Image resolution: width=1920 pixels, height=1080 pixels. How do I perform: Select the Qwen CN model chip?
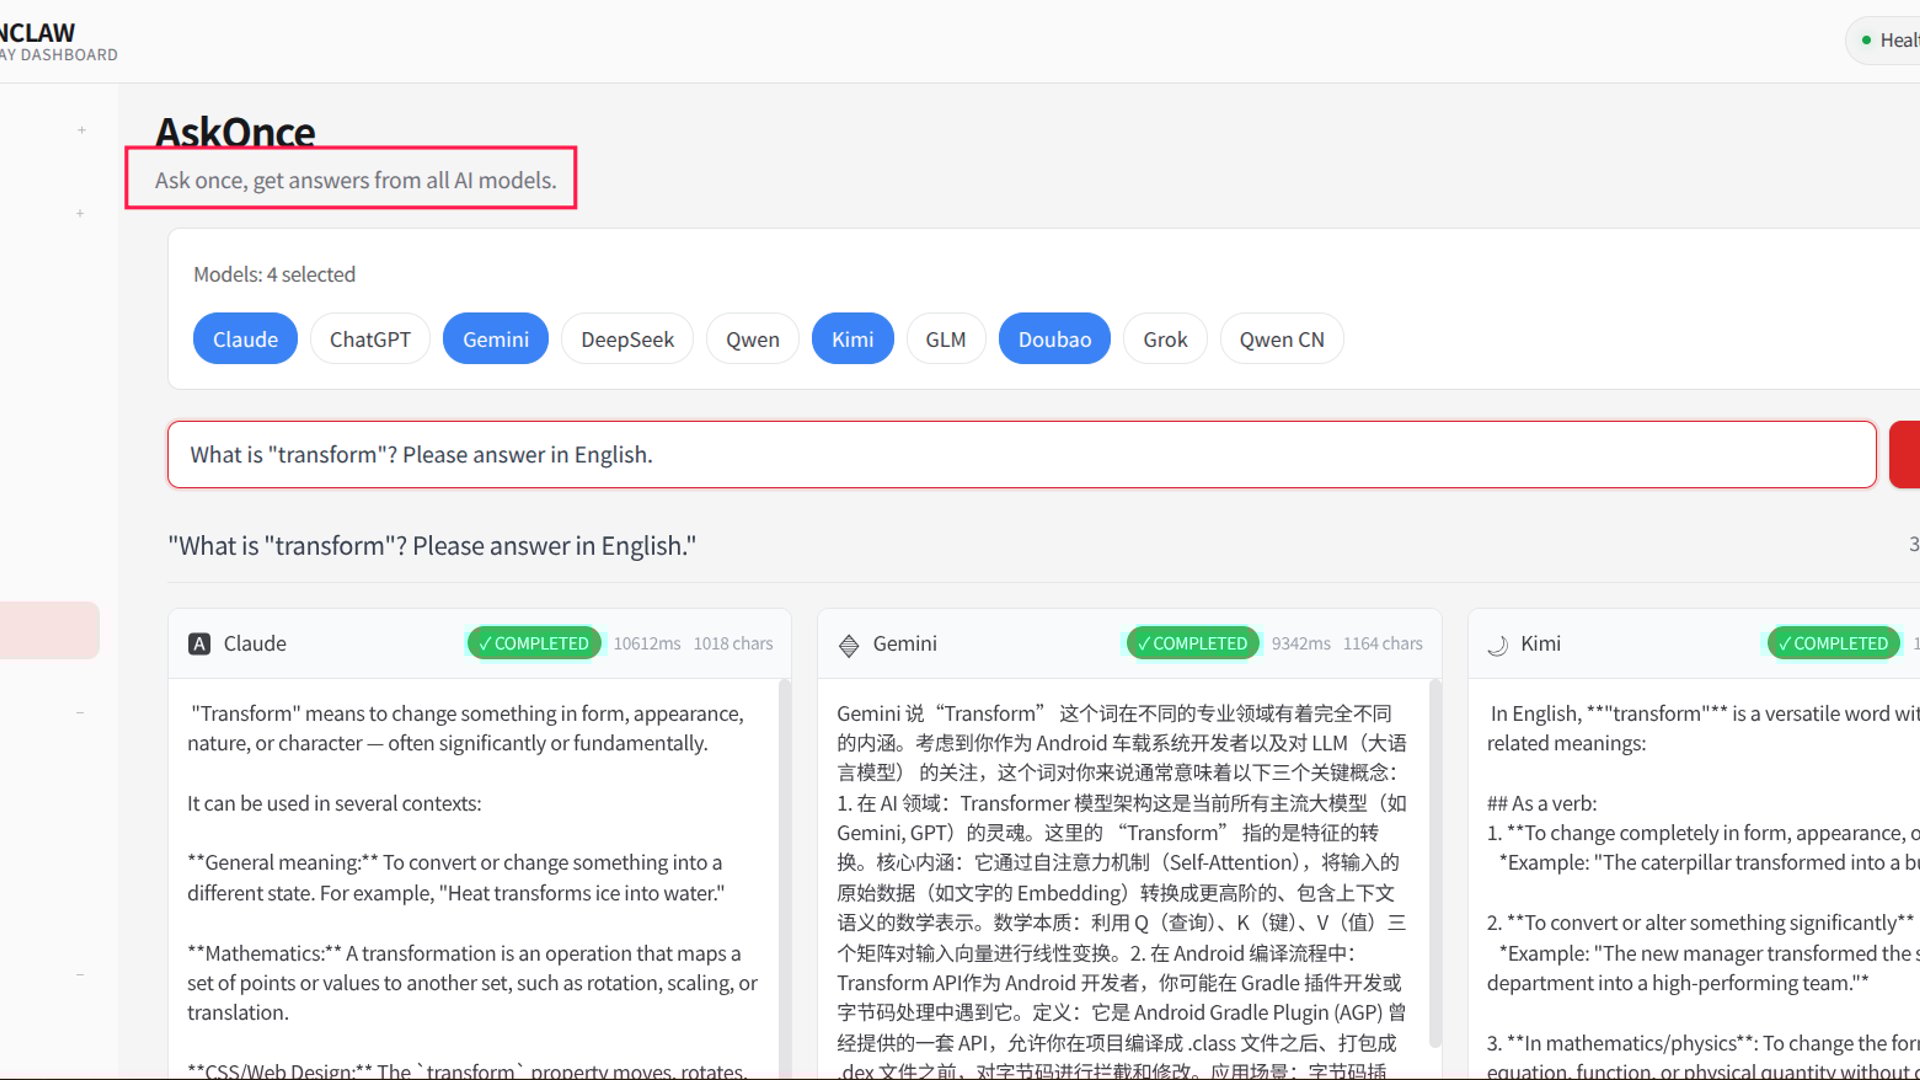coord(1281,339)
